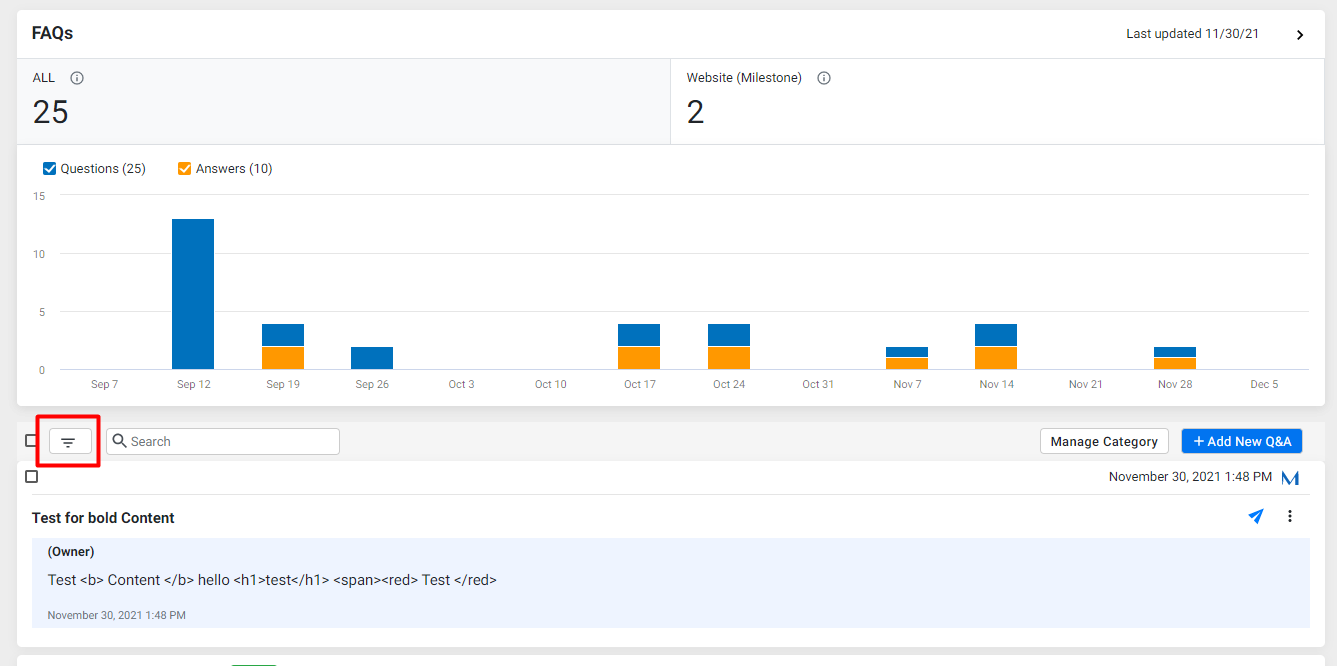Screen dimensions: 1337x666
Task: Select the ALL 25 summary tab
Action: tap(343, 101)
